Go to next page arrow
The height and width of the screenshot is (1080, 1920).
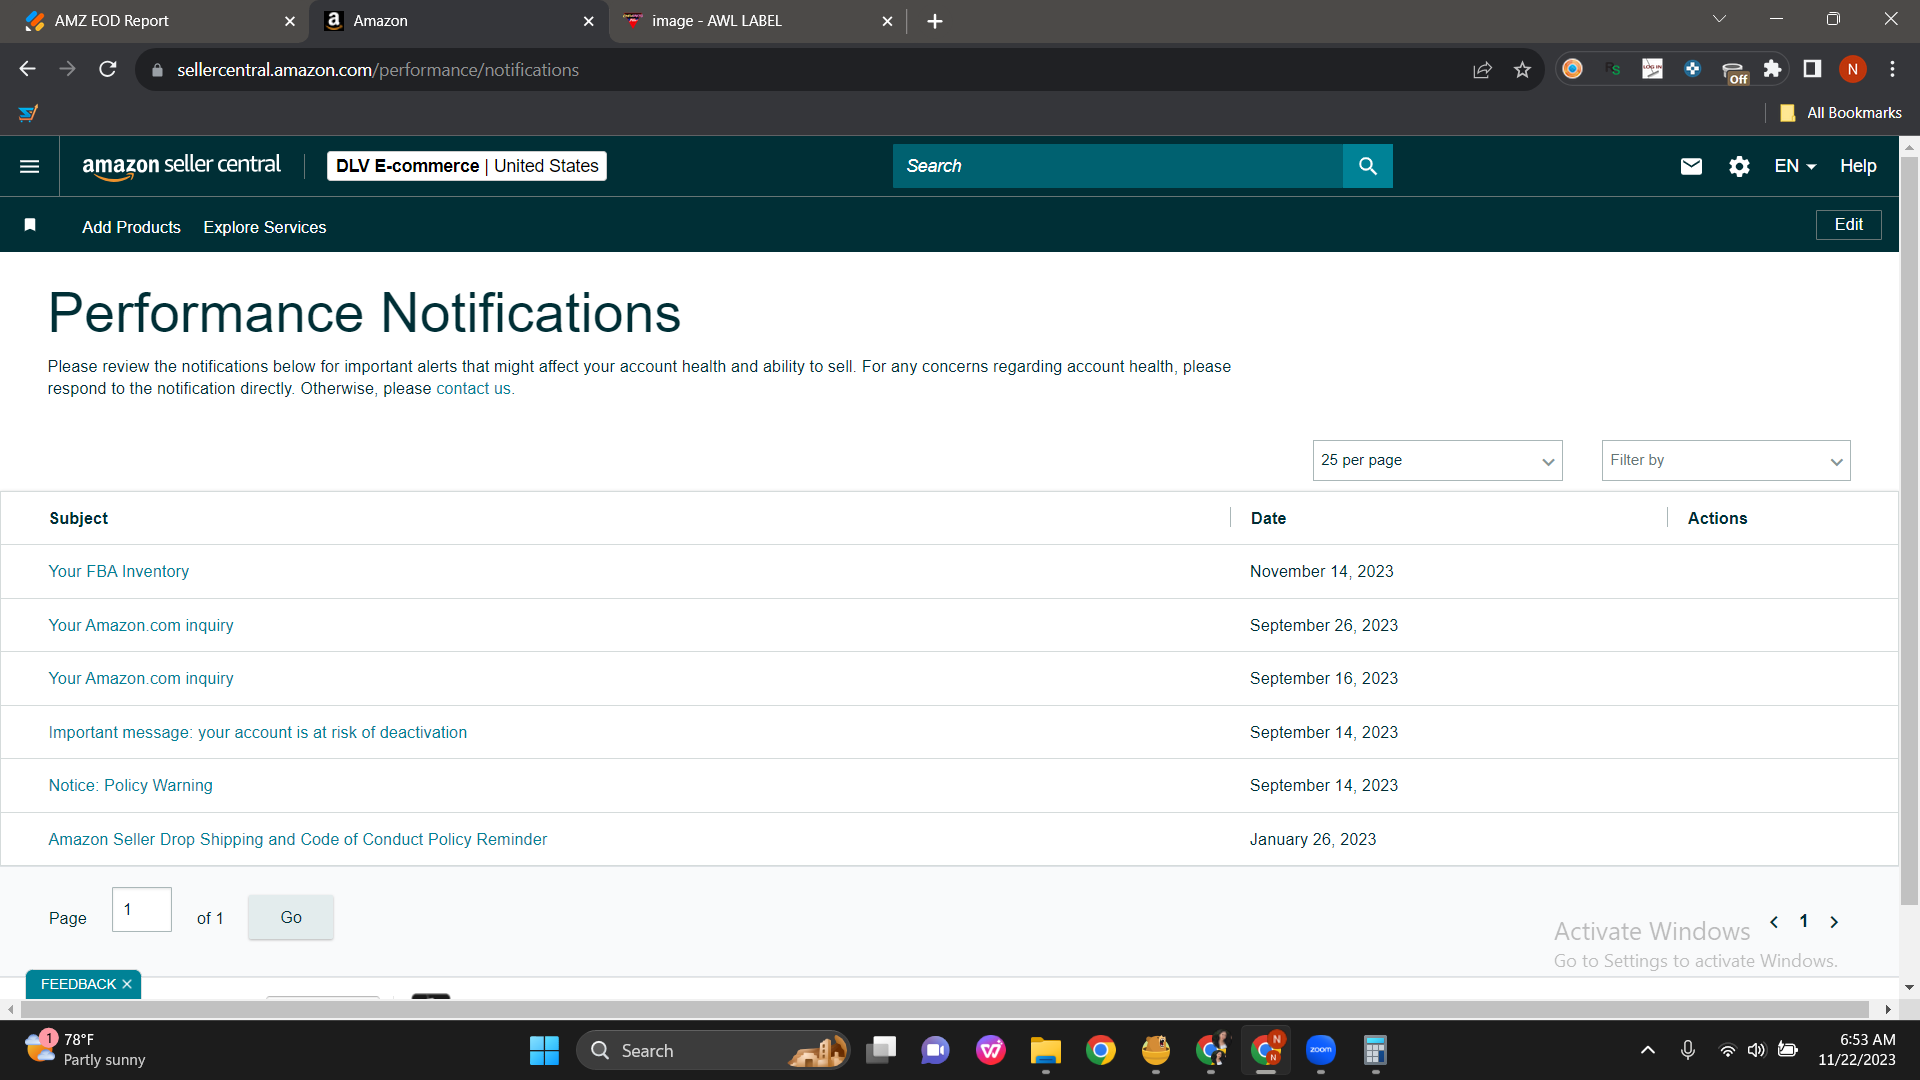1834,922
